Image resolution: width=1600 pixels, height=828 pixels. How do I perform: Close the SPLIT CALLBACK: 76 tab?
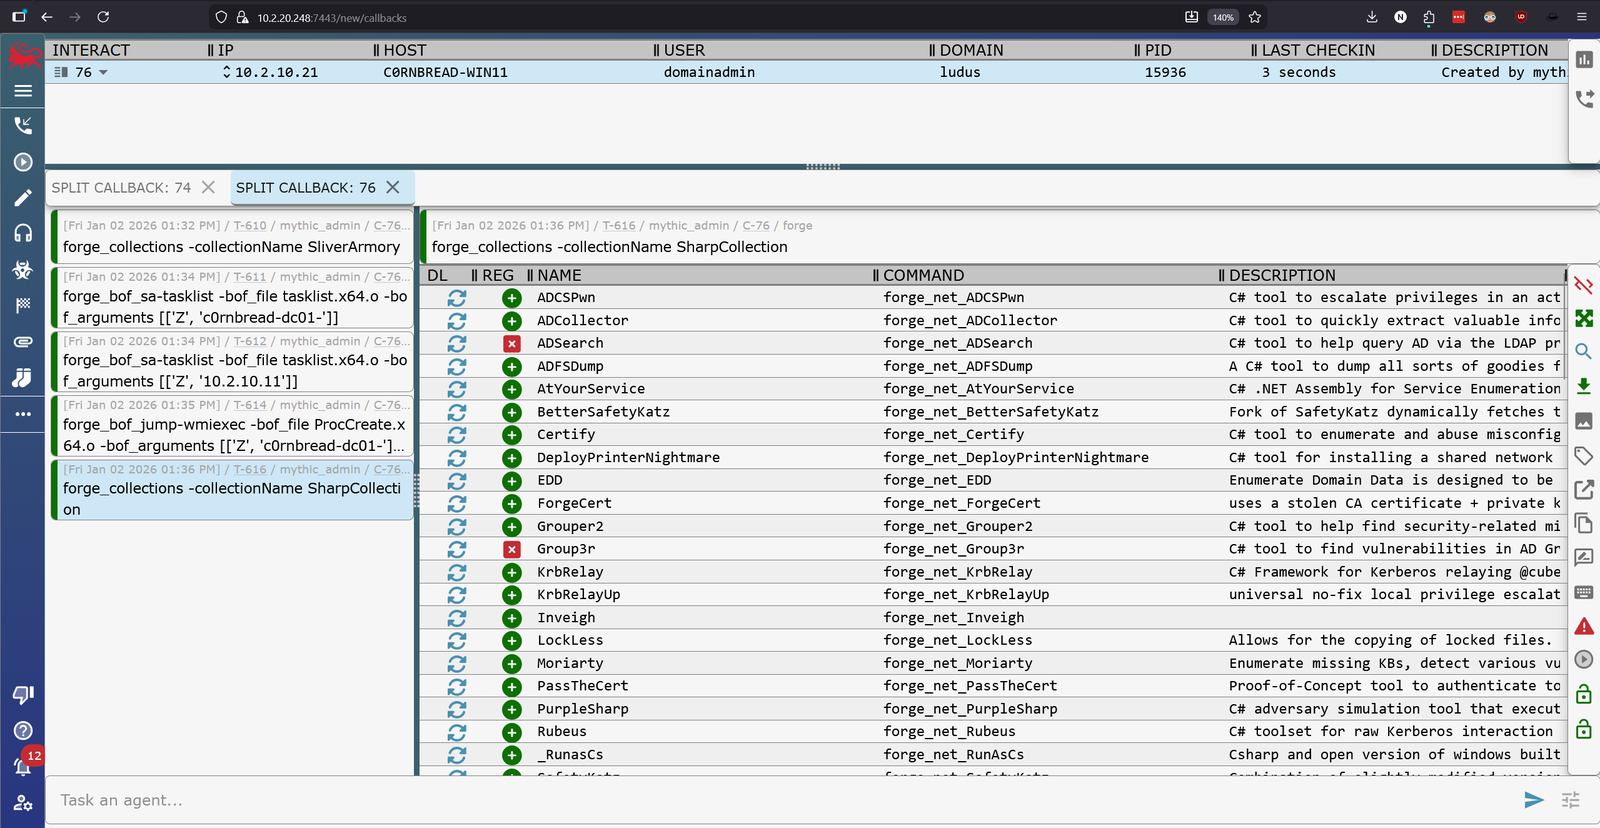click(x=393, y=188)
